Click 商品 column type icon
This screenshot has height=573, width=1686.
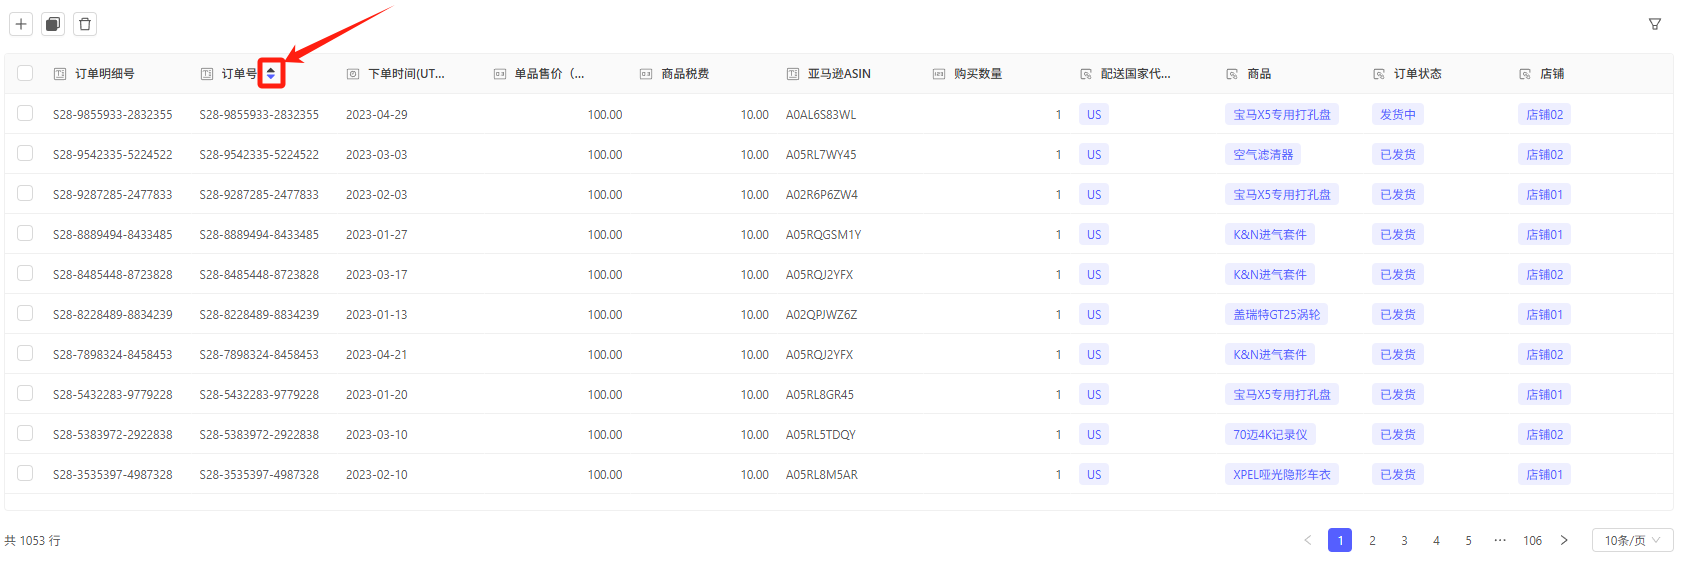pos(1232,74)
